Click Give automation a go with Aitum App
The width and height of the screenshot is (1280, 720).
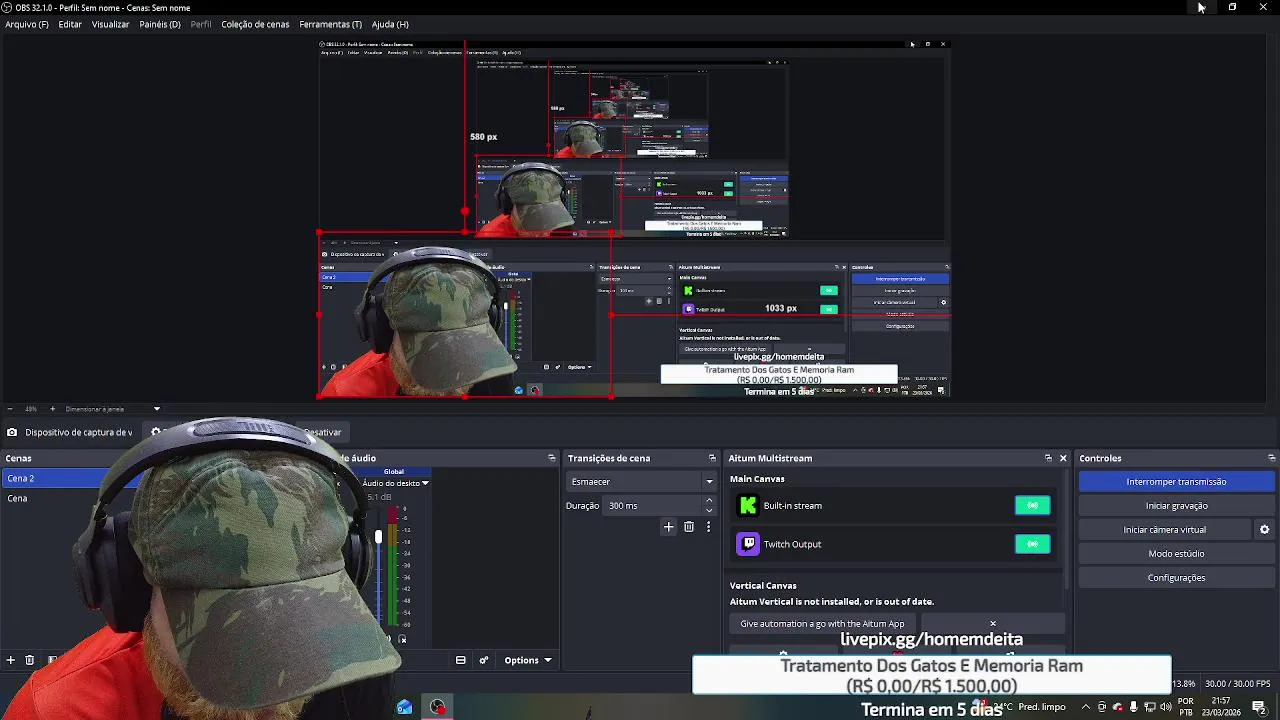coord(822,624)
